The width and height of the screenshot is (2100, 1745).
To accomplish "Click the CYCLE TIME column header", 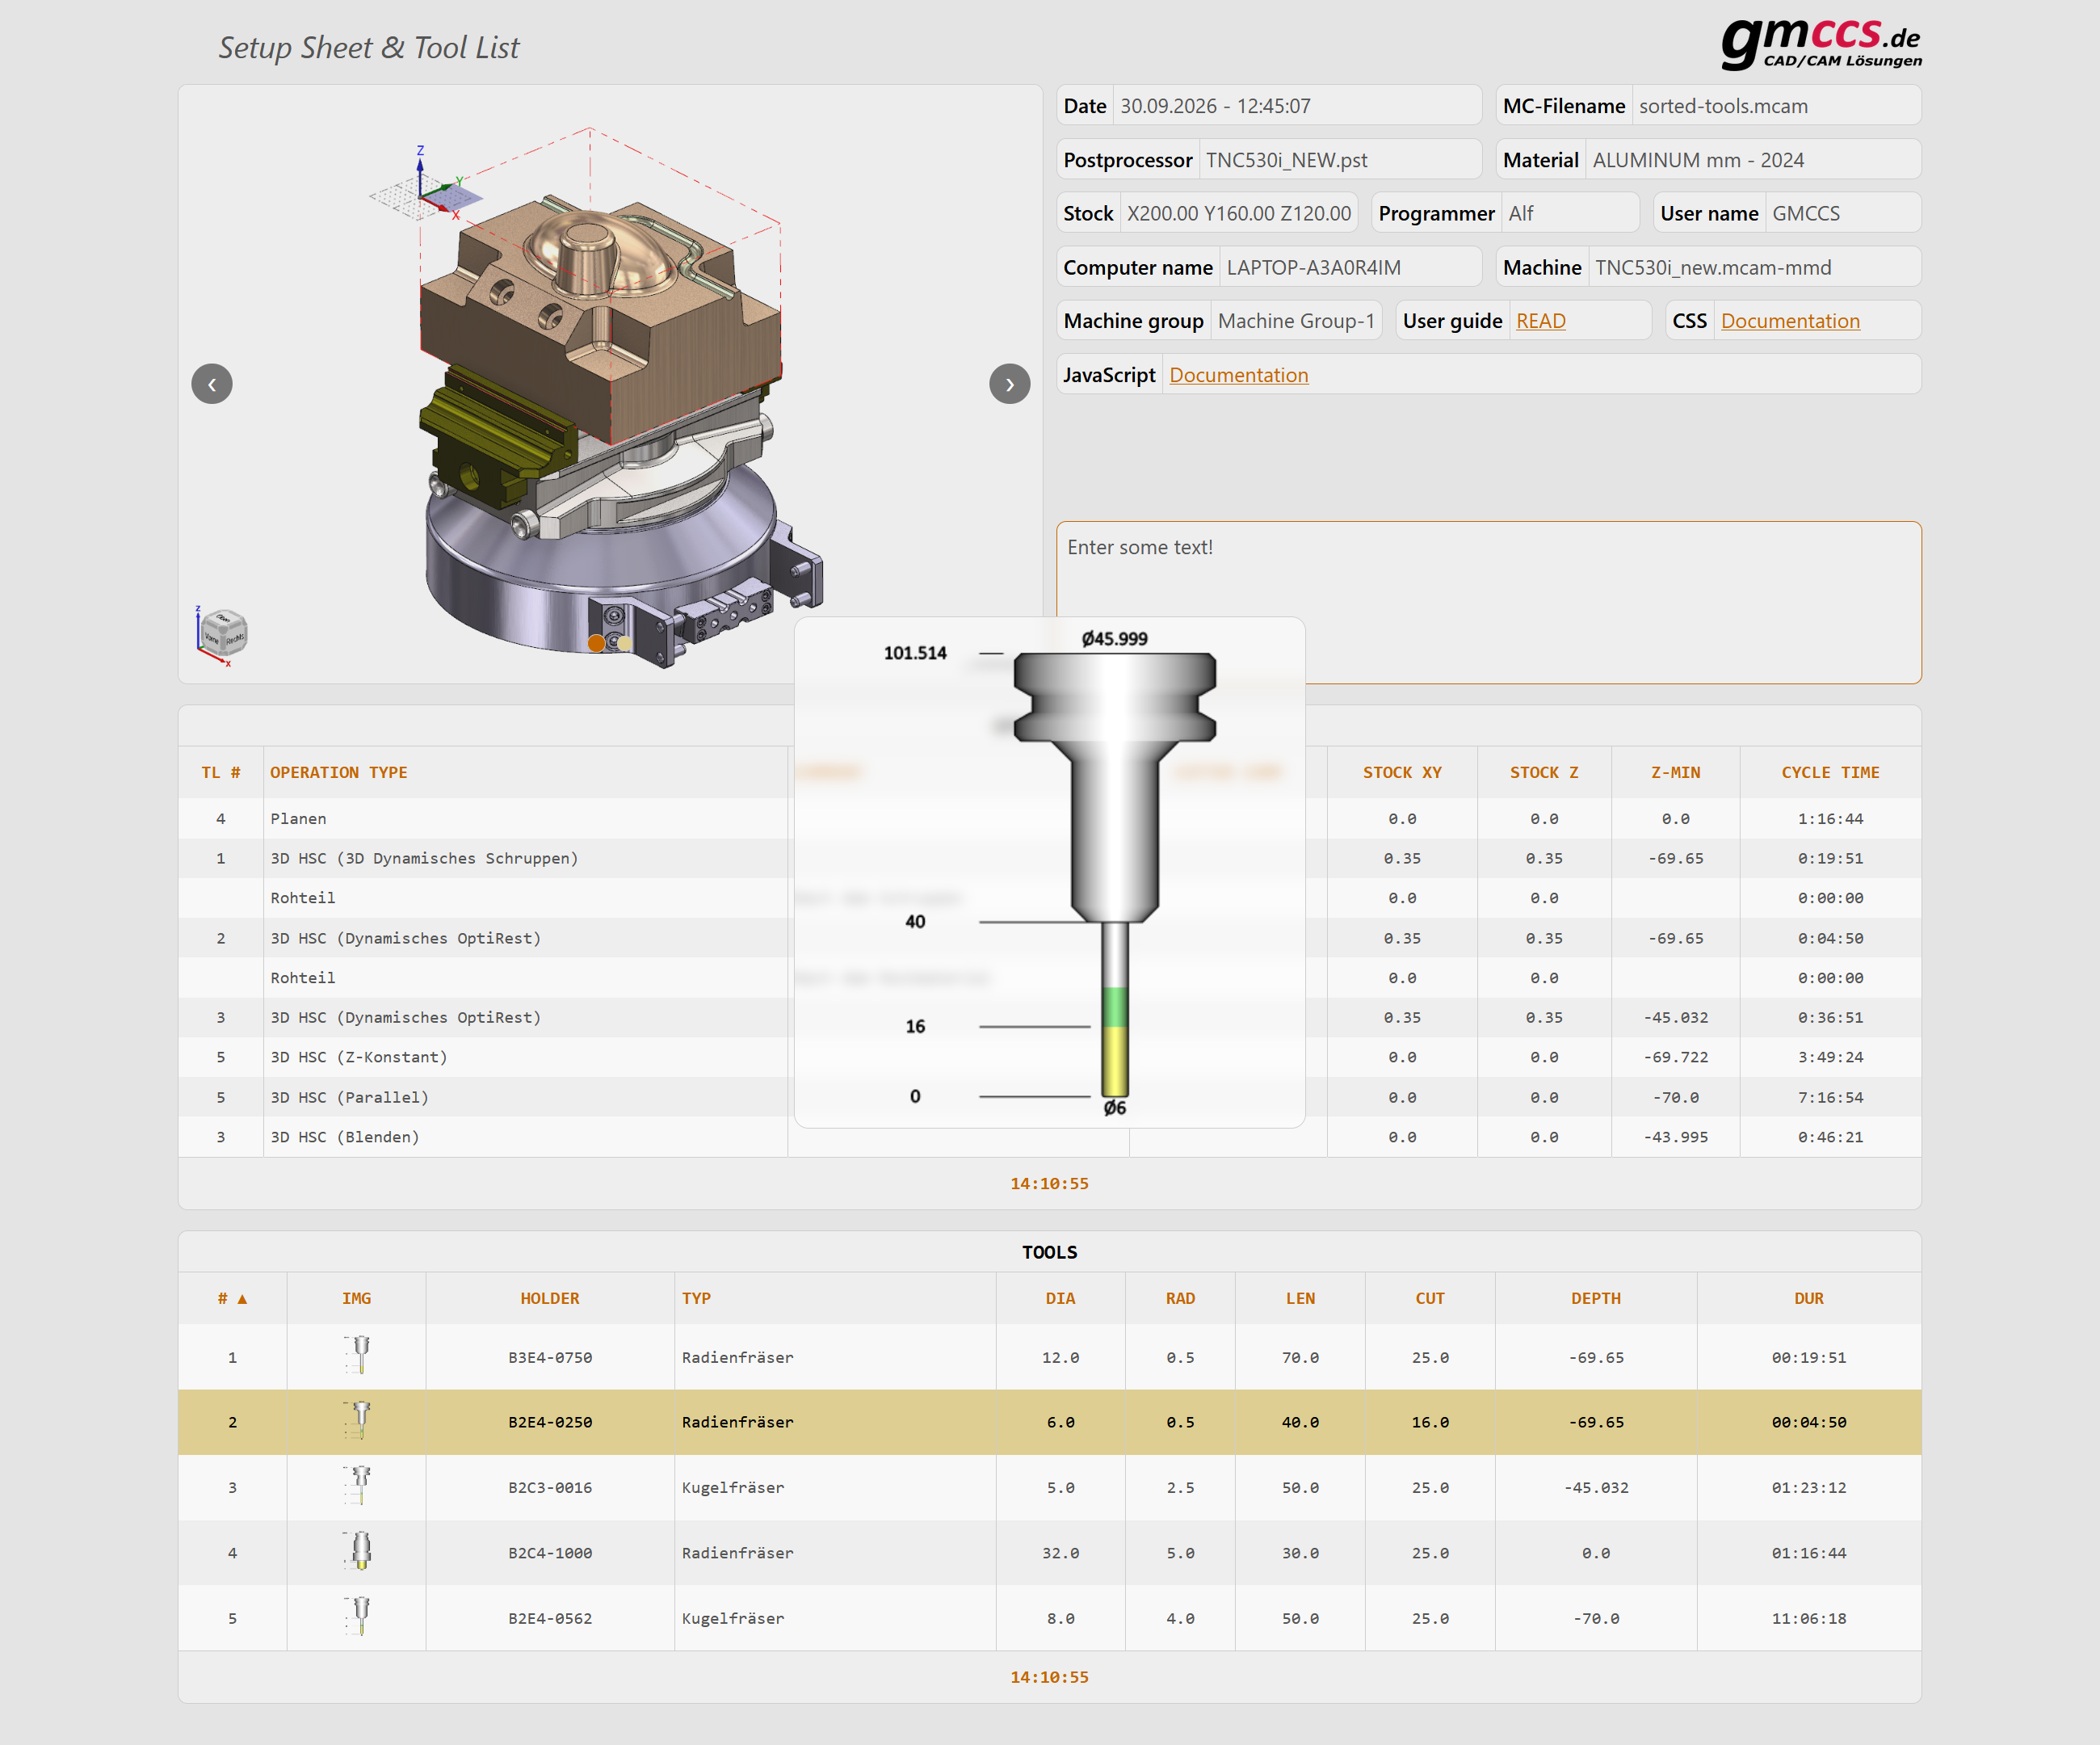I will point(1830,772).
